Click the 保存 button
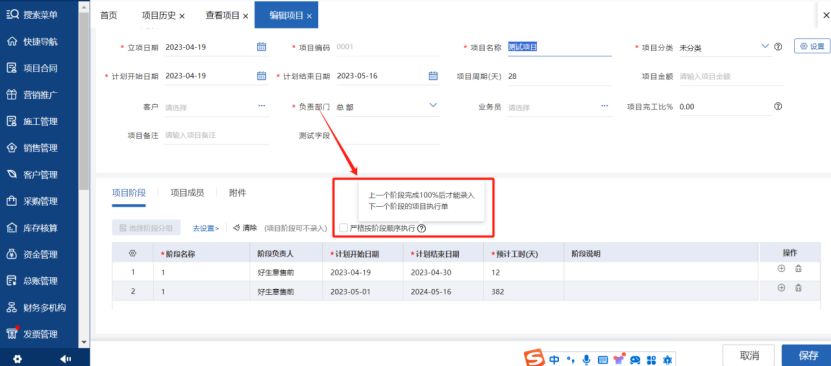Image resolution: width=831 pixels, height=366 pixels. pos(806,355)
